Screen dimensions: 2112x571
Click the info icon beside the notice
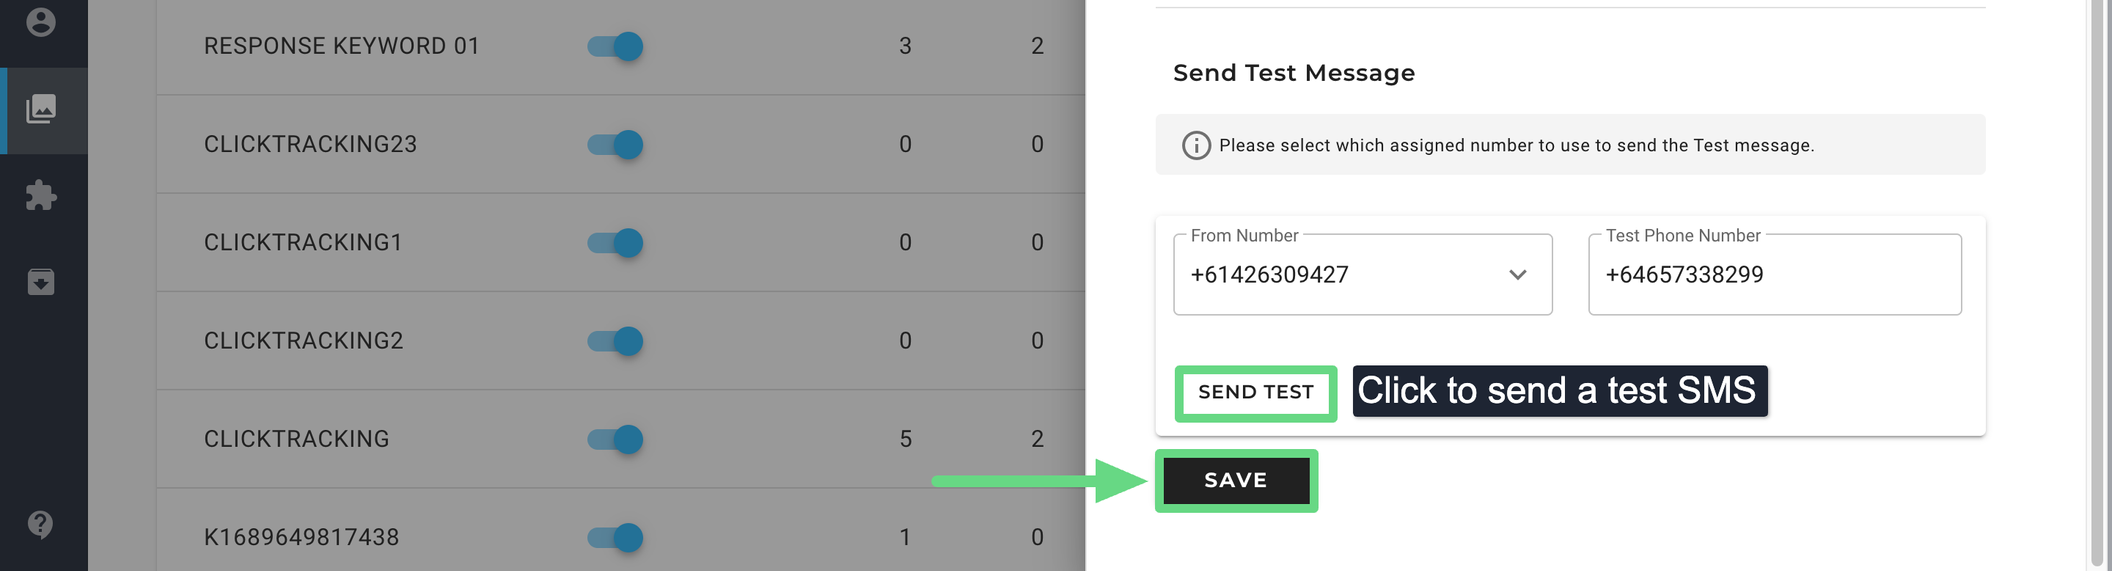1196,146
